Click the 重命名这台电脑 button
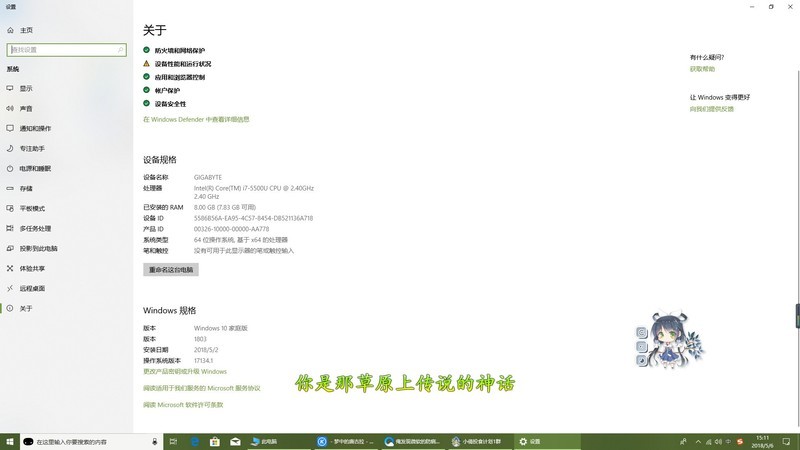The height and width of the screenshot is (450, 800). click(171, 269)
